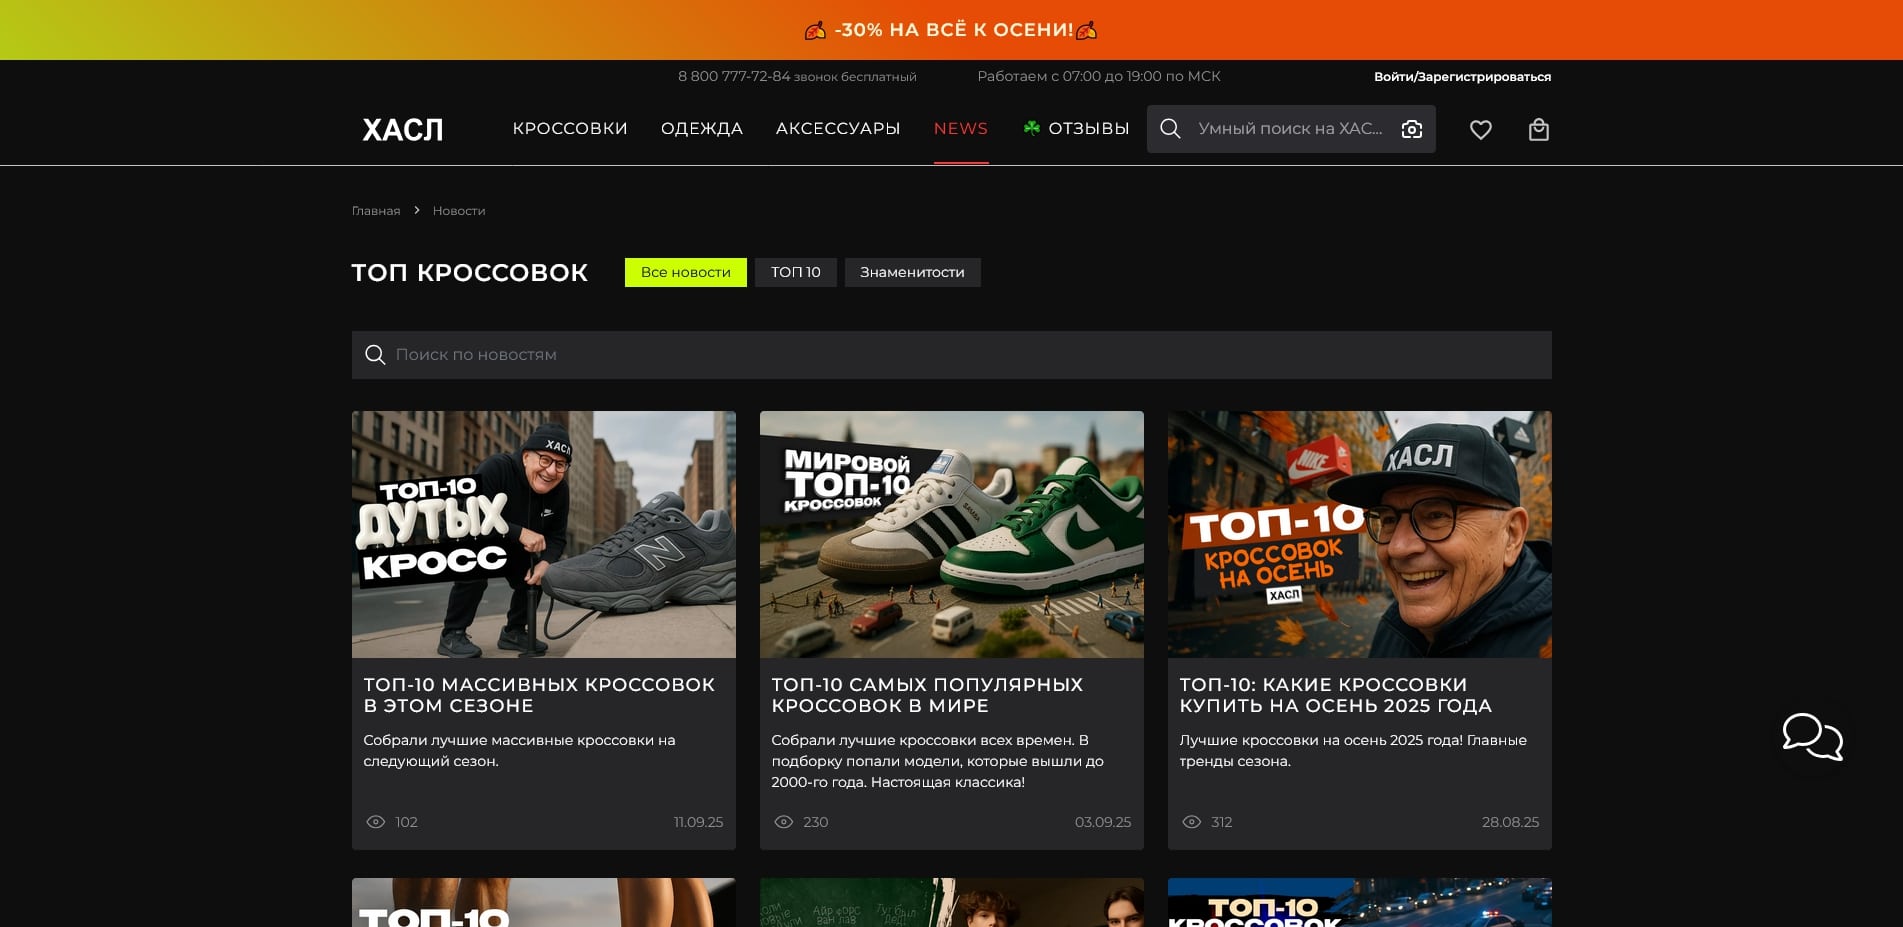Go to the АКСЕССУАРЫ section

[837, 129]
